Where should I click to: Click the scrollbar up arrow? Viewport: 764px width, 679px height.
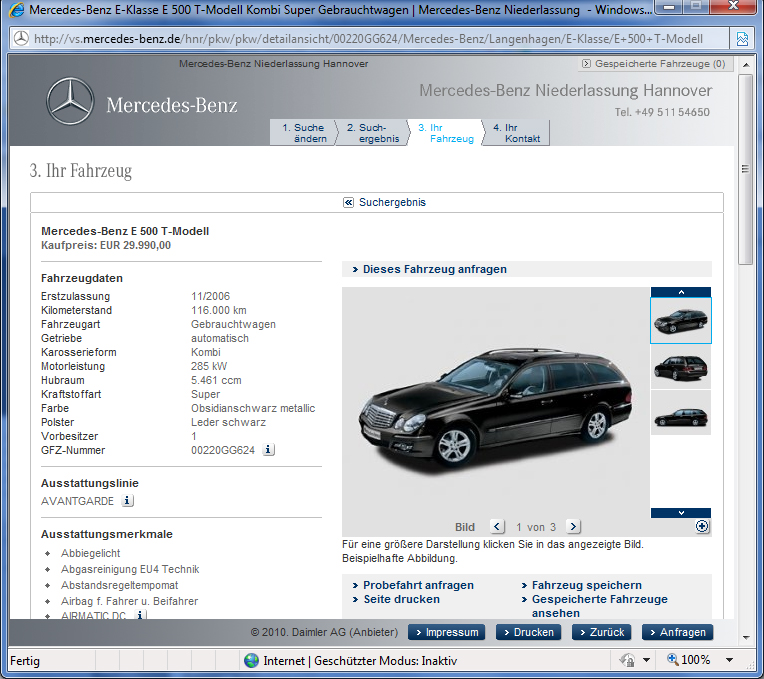pos(745,65)
